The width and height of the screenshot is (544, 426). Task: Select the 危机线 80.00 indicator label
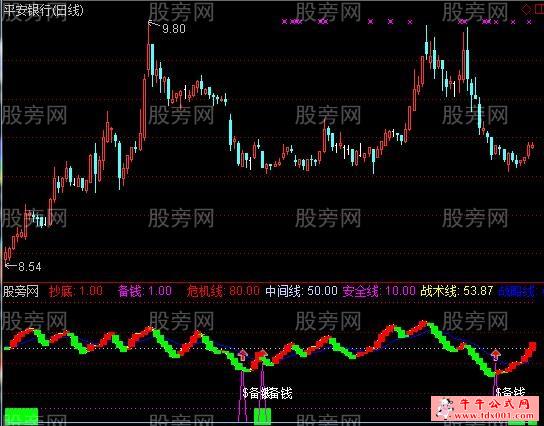(x=223, y=291)
